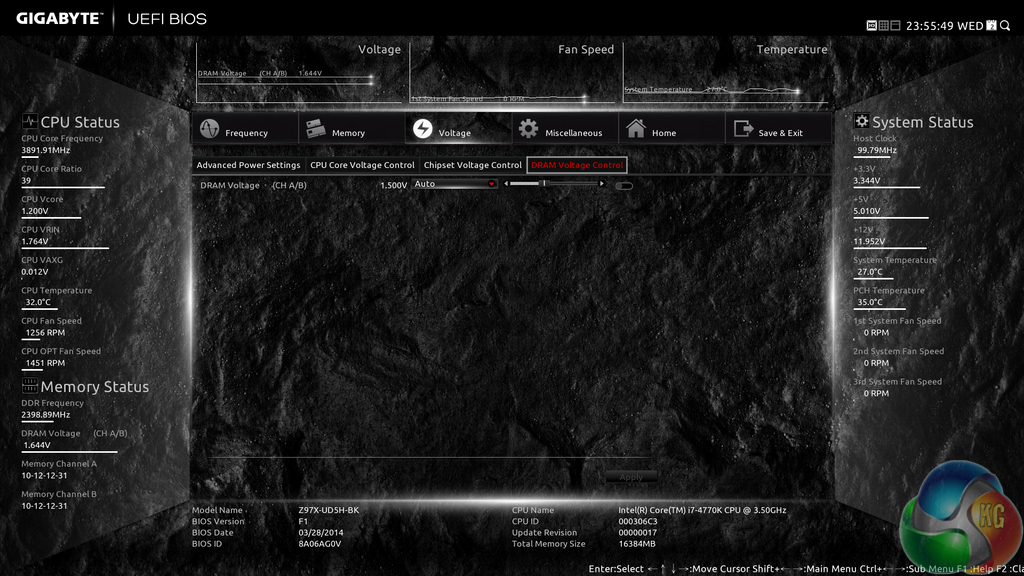Click the Fan Speed graph panel

[513, 72]
